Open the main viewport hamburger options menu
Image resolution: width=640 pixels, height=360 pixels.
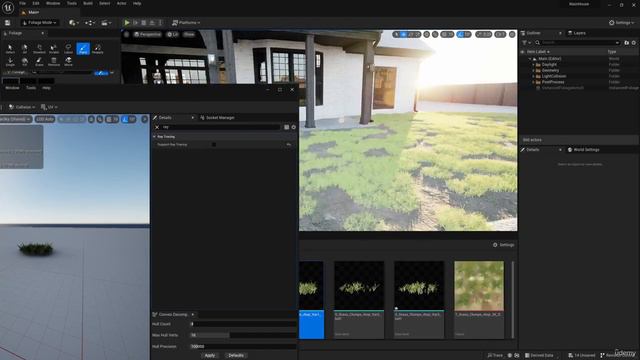[x=127, y=35]
